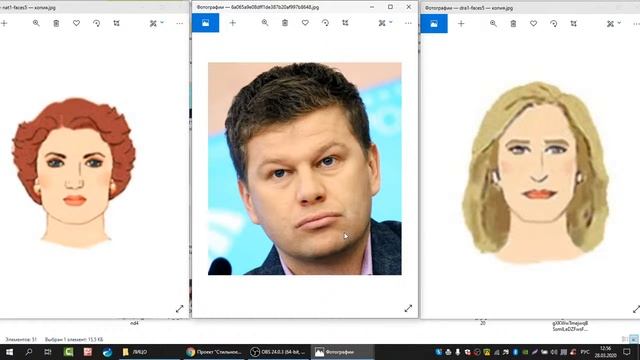Zoom the blonde drawing in the right window
640x360 pixels.
pos(493,24)
